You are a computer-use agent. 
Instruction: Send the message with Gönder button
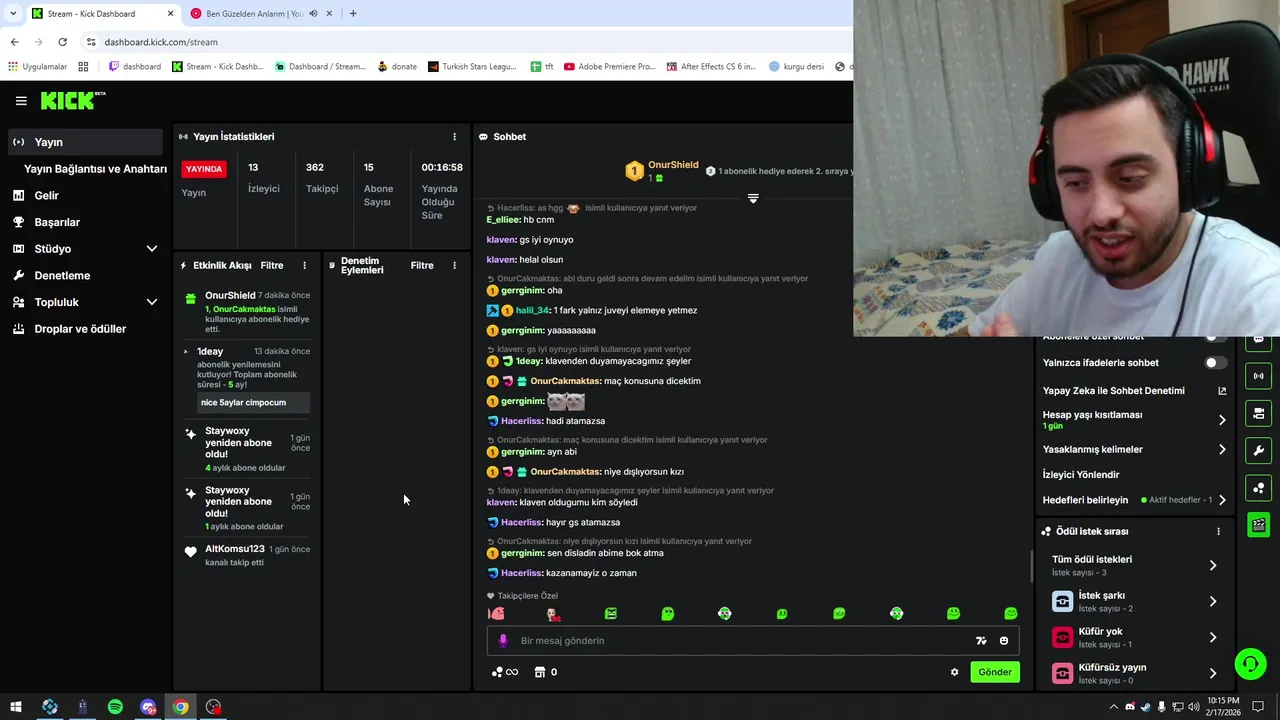click(x=994, y=672)
